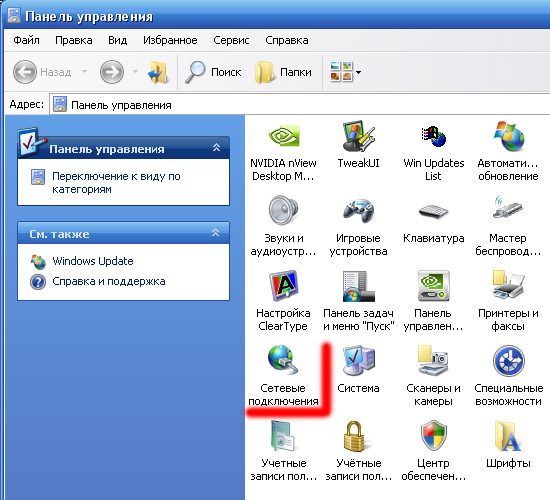Open the Настройка ClearType icon
The width and height of the screenshot is (550, 500).
pyautogui.click(x=283, y=286)
